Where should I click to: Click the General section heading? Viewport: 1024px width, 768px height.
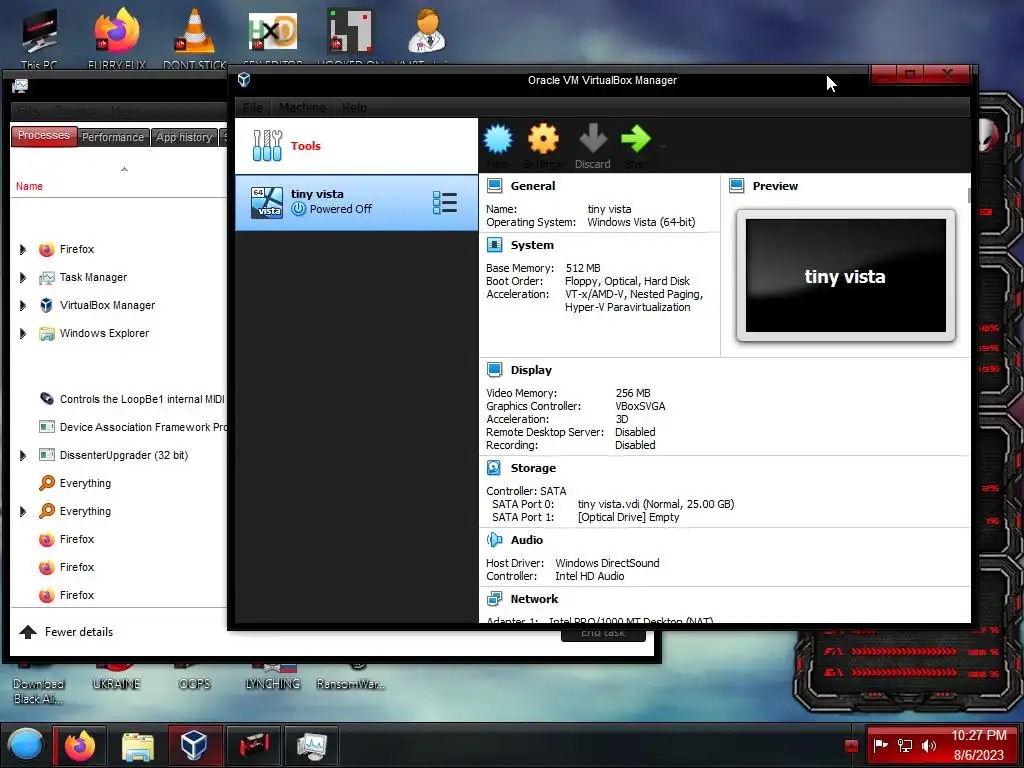pos(533,186)
